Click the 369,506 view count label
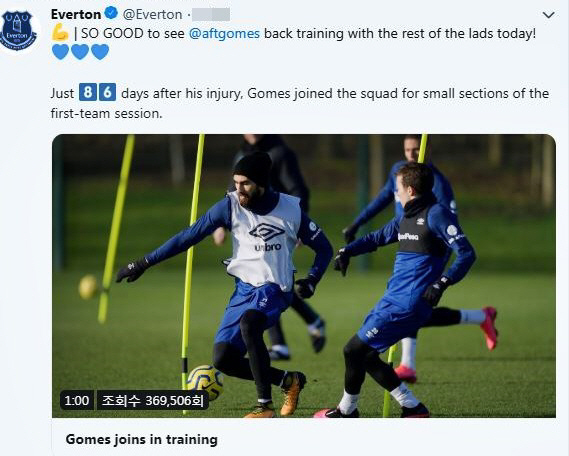The image size is (569, 456). pyautogui.click(x=152, y=400)
